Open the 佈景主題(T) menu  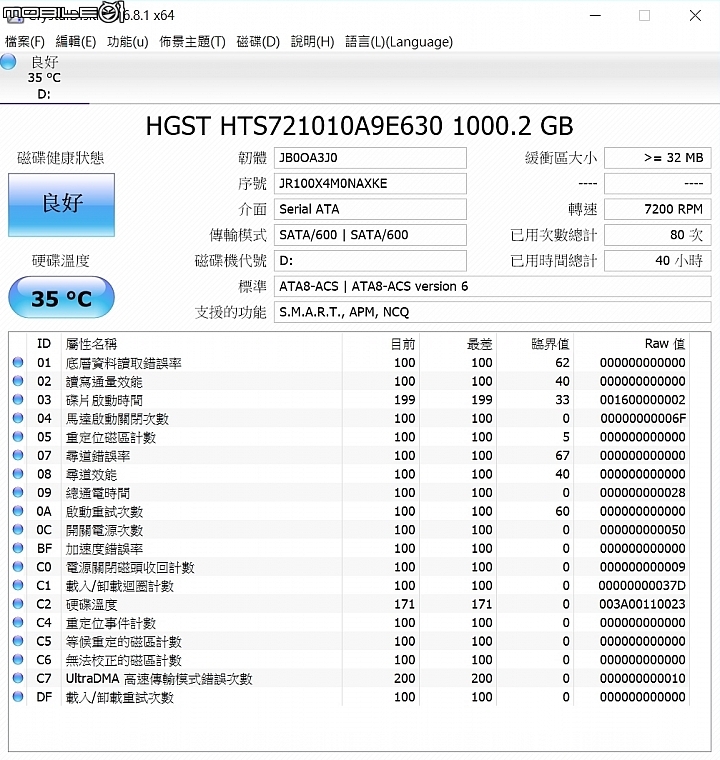192,42
